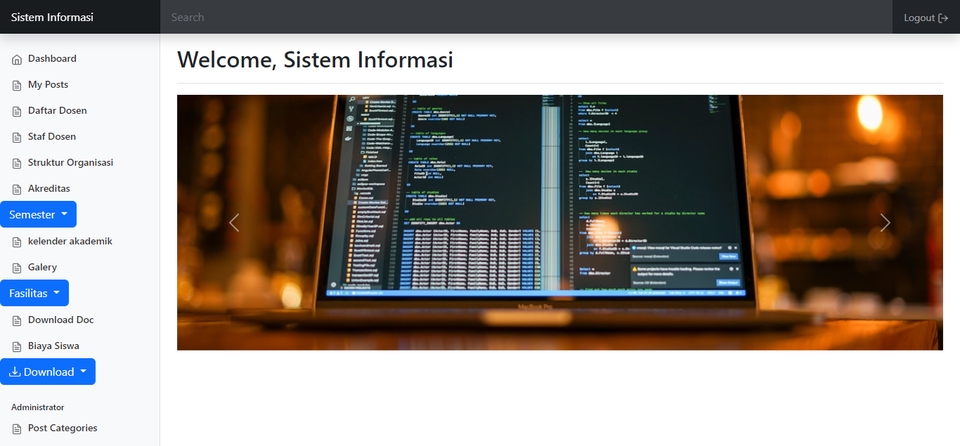This screenshot has width=960, height=446.
Task: Click the document icon beside Akreditas
Action: 17,189
